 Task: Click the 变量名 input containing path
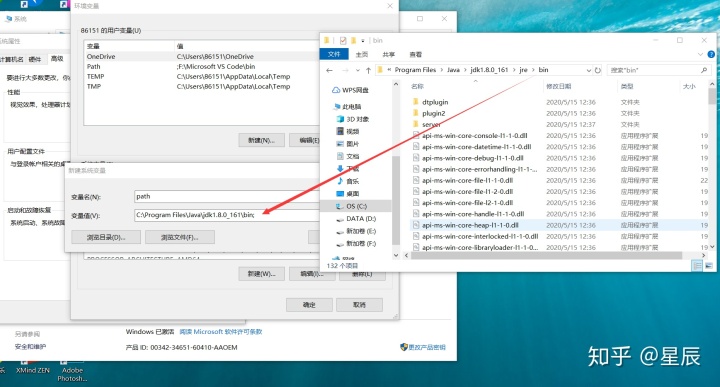click(227, 196)
